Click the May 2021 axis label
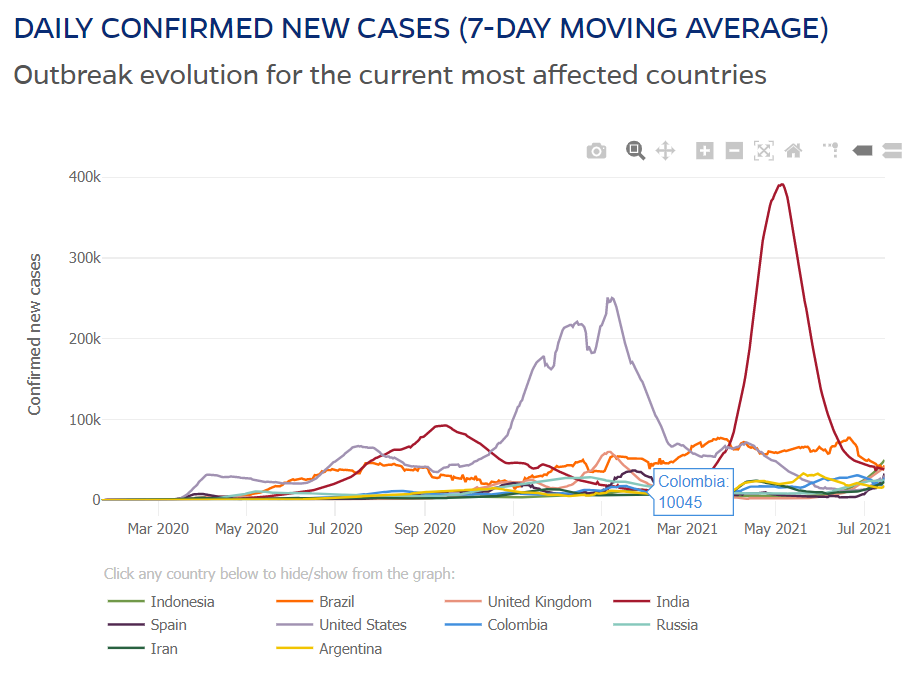Screen dimensions: 921x676 775,529
